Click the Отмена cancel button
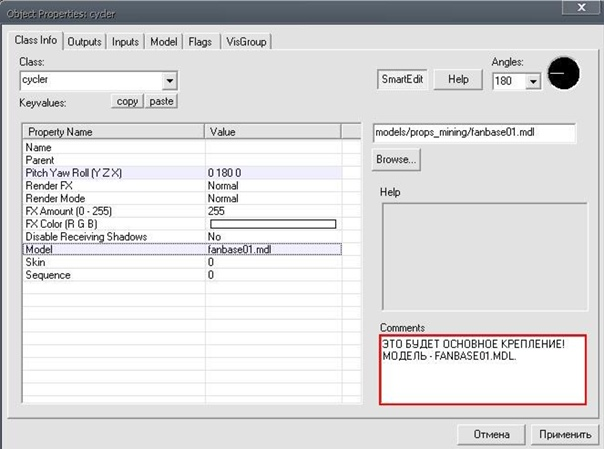The height and width of the screenshot is (449, 604). (492, 434)
